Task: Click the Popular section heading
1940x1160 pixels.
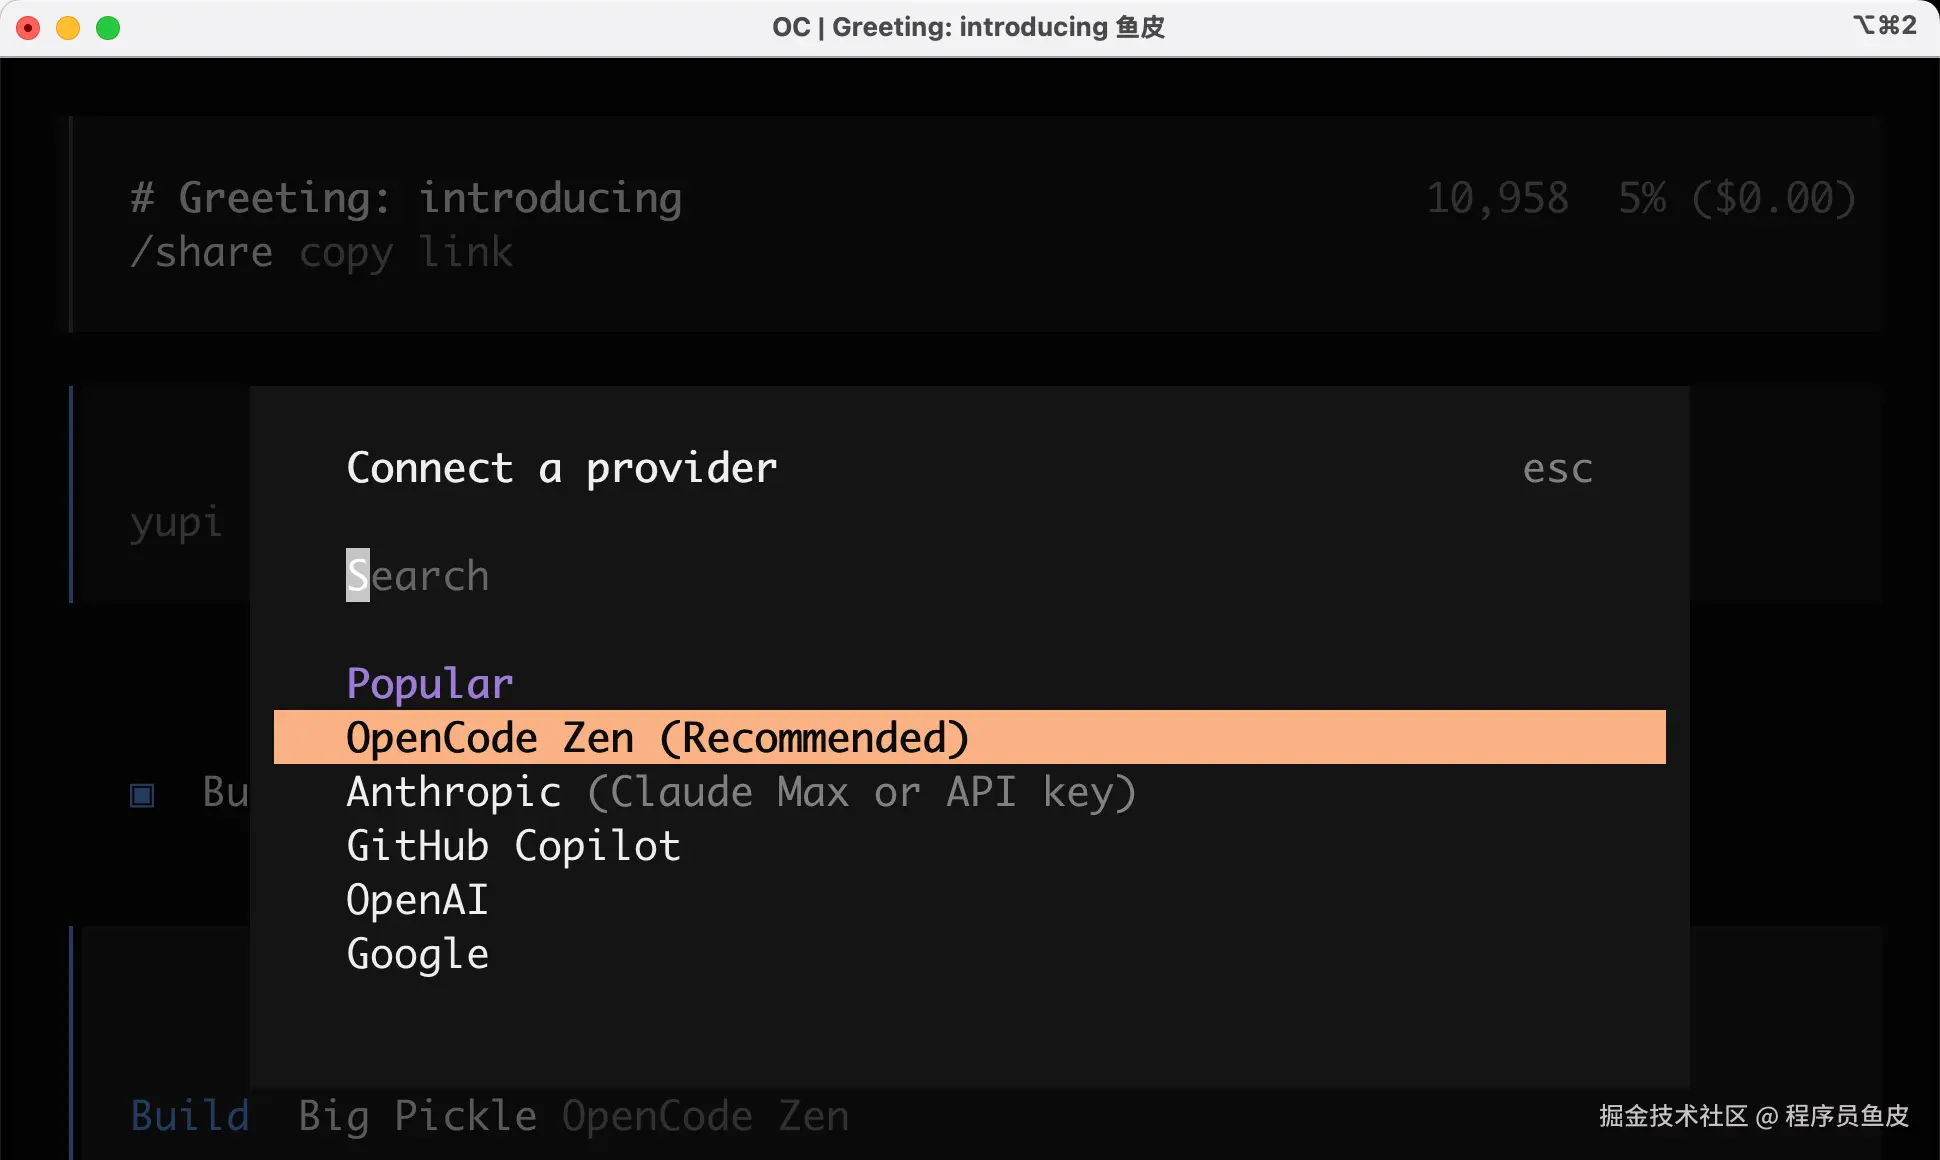Action: pos(429,684)
